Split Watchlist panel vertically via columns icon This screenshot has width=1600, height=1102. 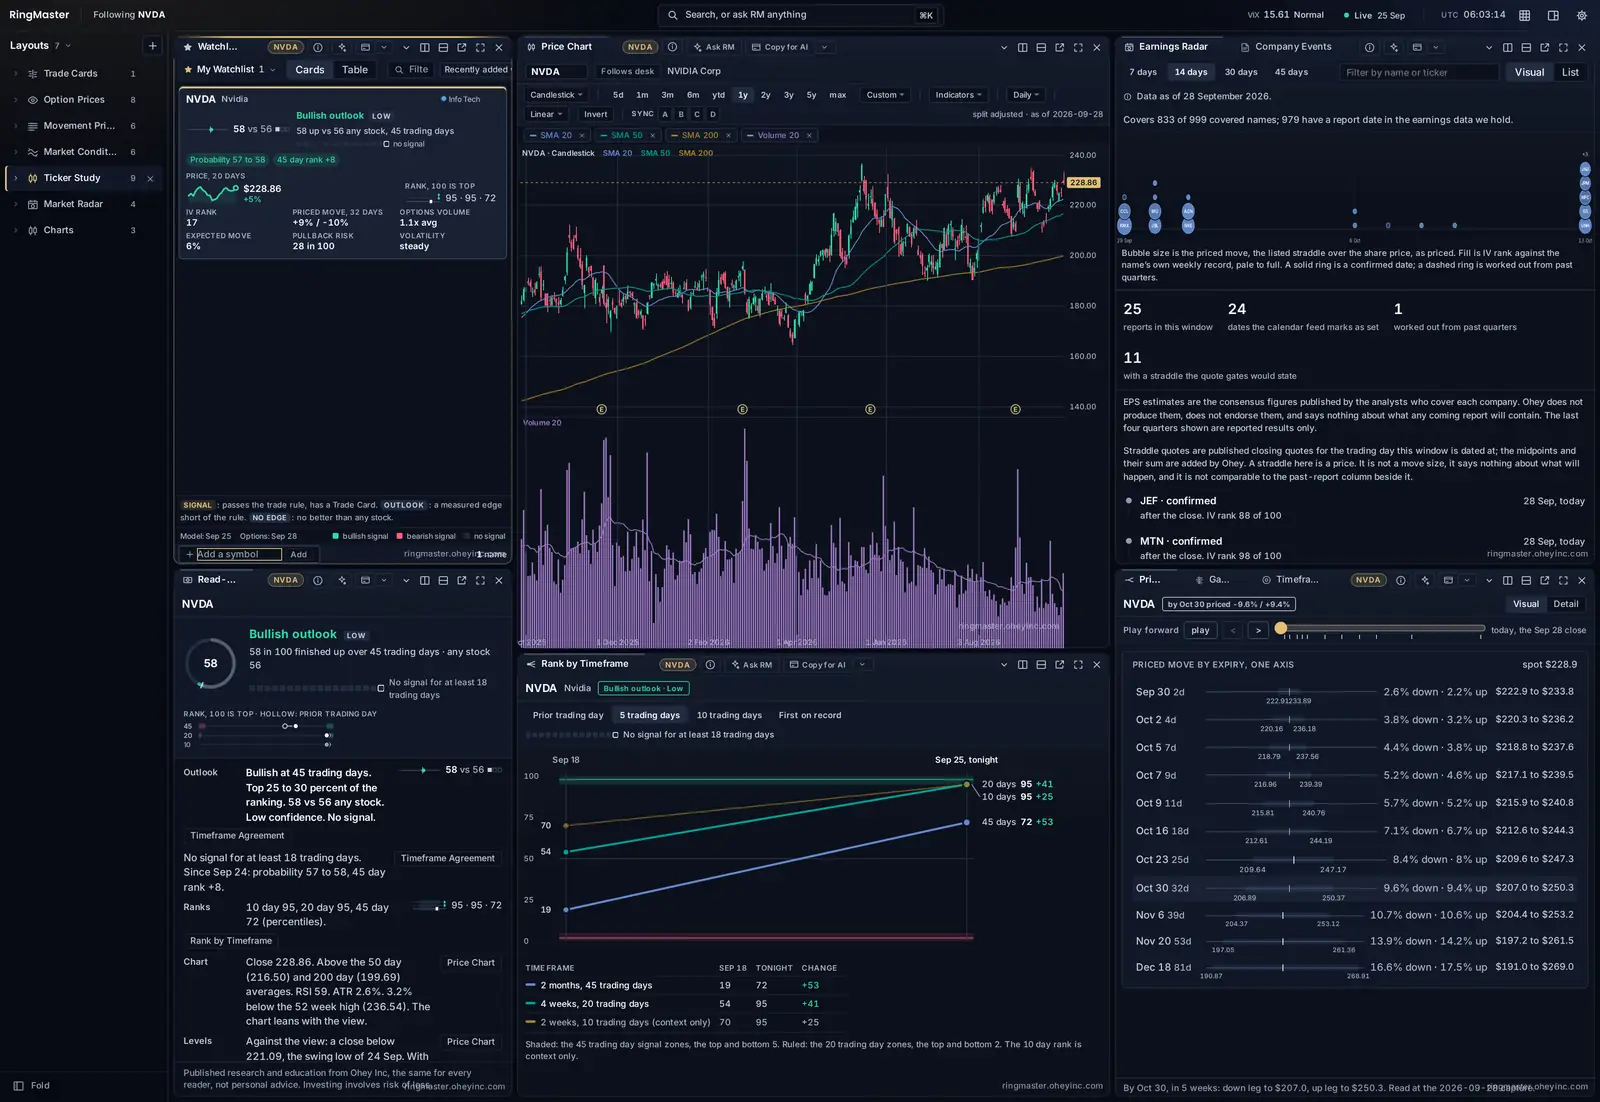coord(425,47)
